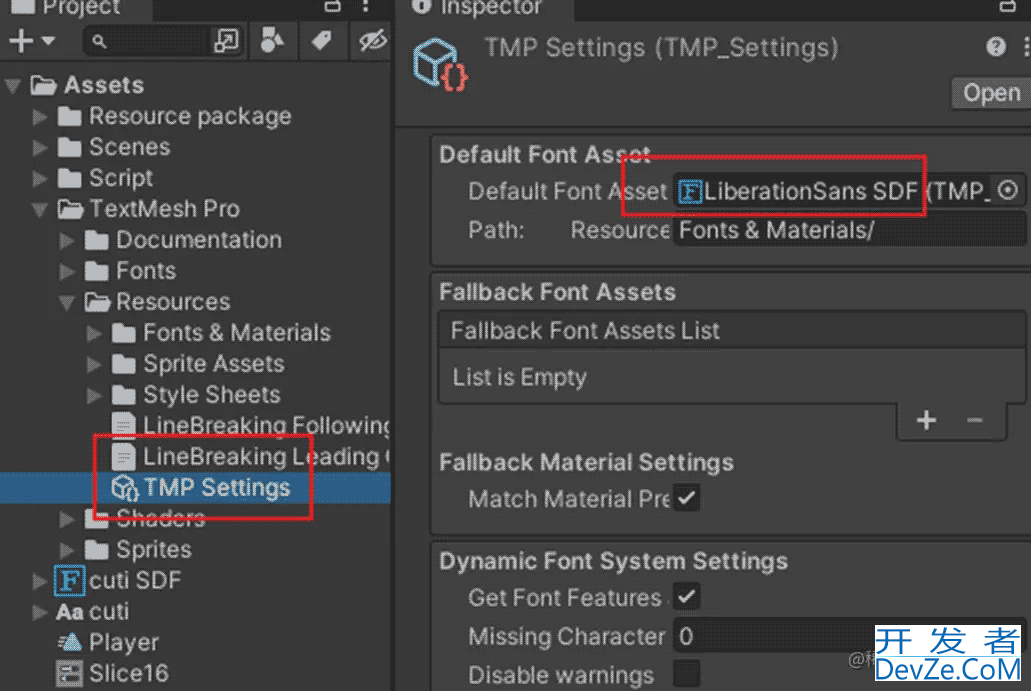This screenshot has height=691, width=1031.
Task: Open Project panel three-dot options menu
Action: click(366, 7)
